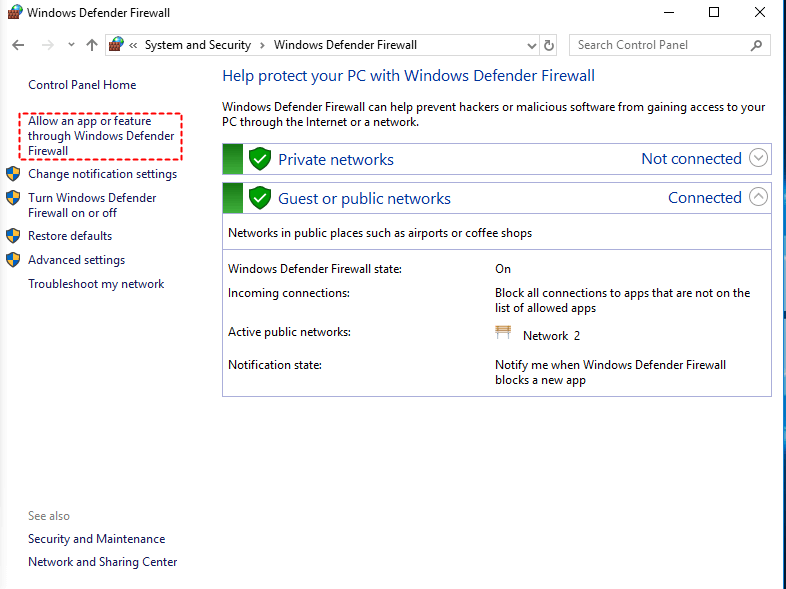The height and width of the screenshot is (589, 786).
Task: Click the Refresh button in address bar
Action: (x=549, y=45)
